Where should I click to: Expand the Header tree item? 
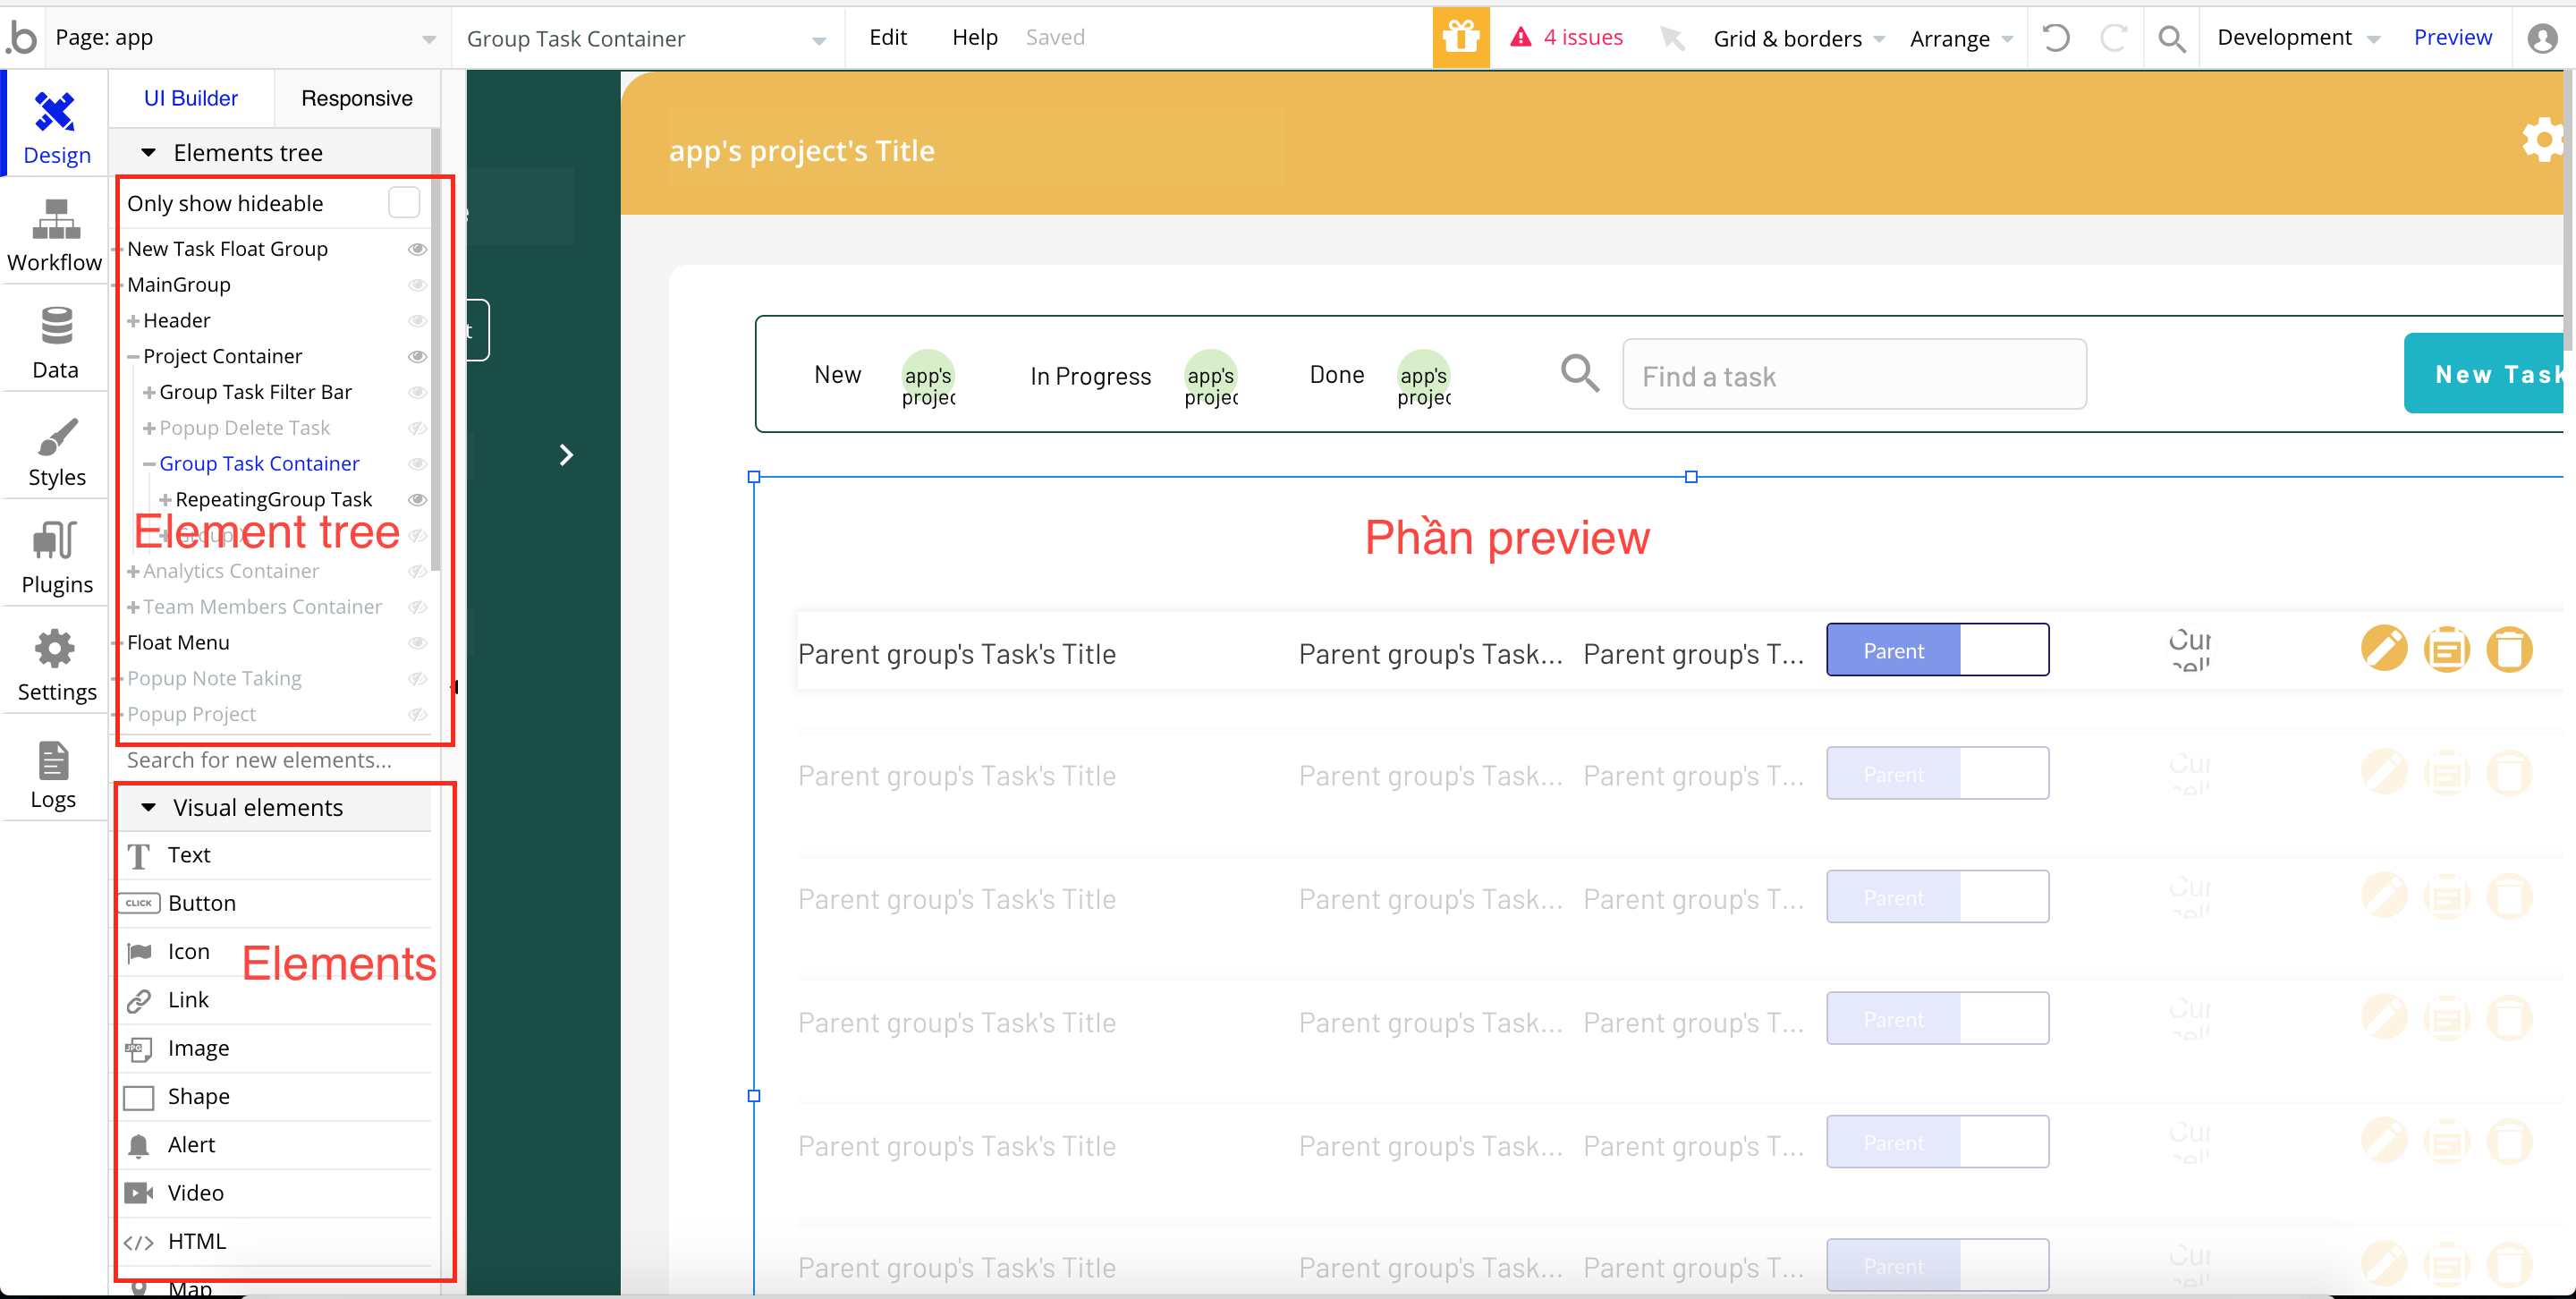click(133, 321)
